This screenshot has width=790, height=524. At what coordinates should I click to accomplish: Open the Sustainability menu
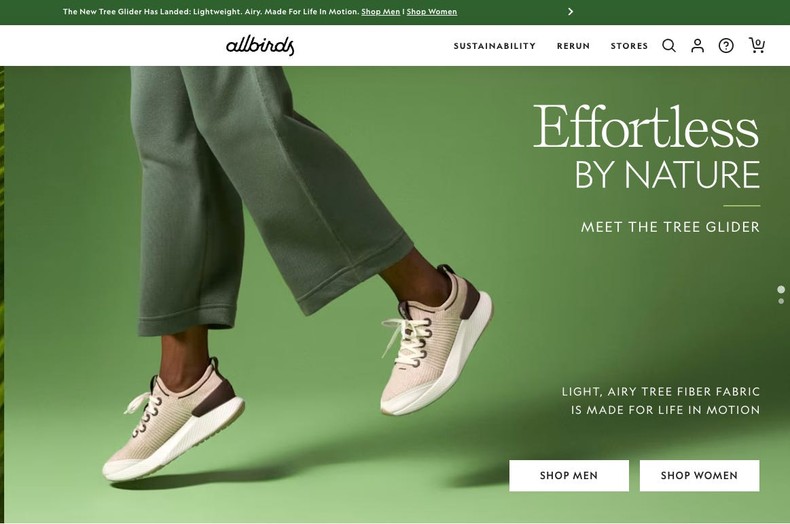(x=495, y=46)
